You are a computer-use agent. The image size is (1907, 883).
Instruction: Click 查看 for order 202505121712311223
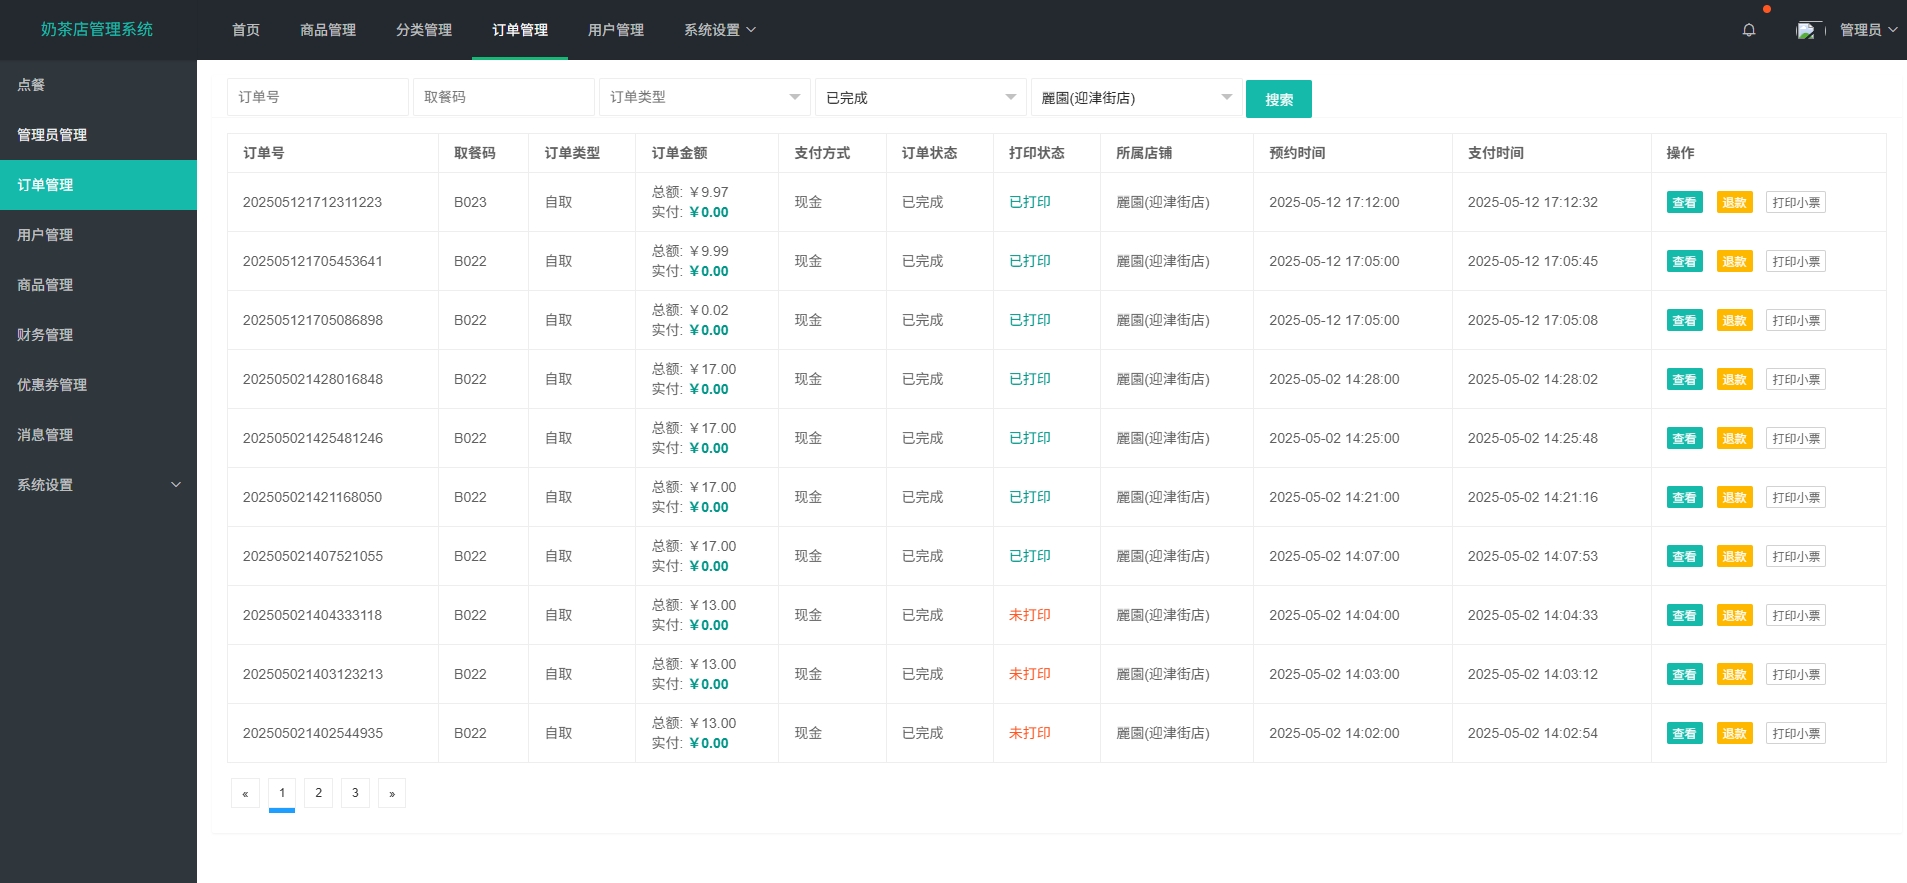(x=1684, y=203)
